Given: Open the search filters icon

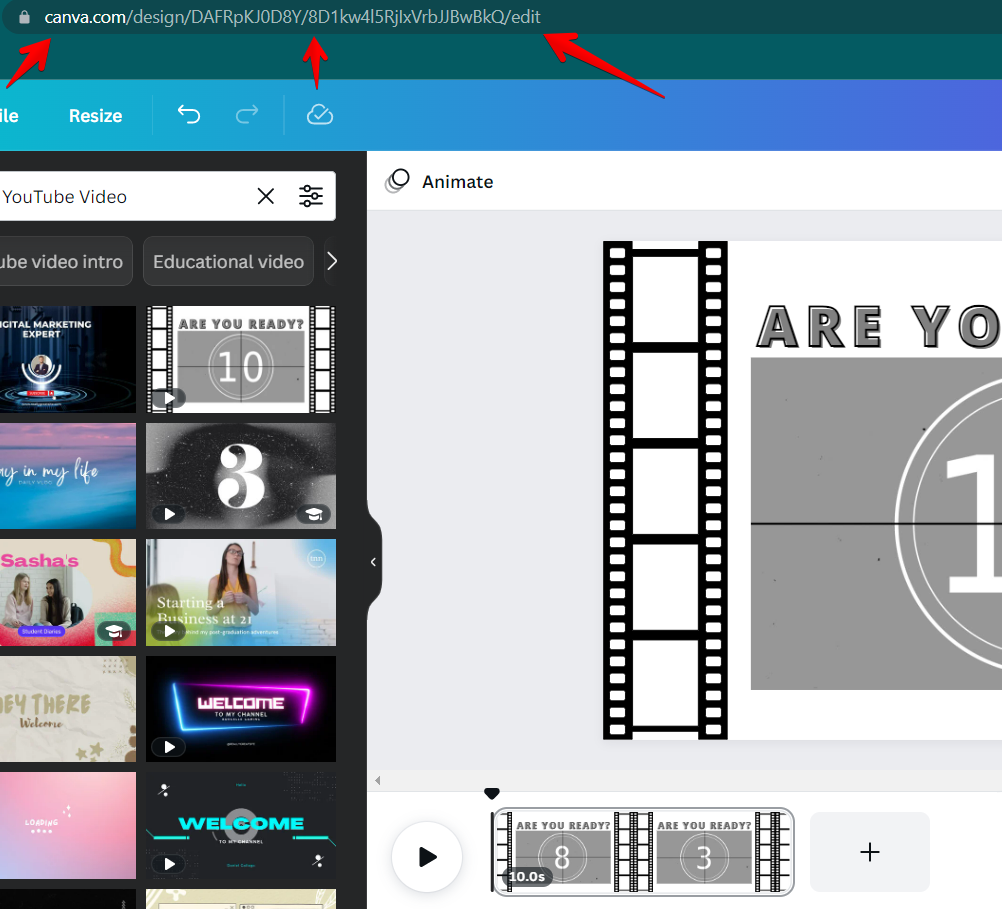Looking at the screenshot, I should click(x=311, y=196).
